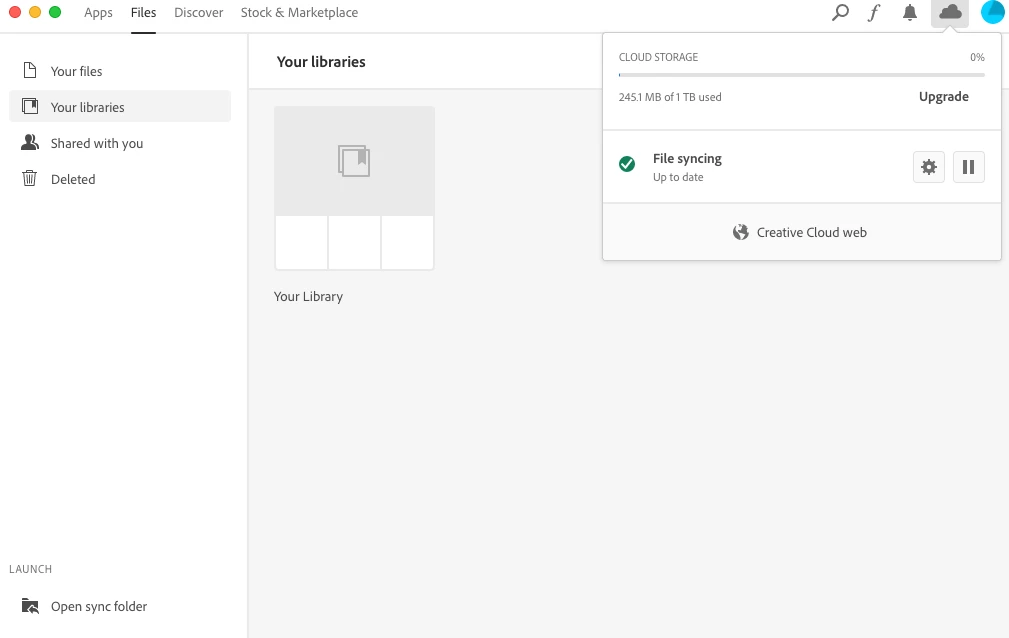This screenshot has height=638, width=1009.
Task: Switch to the Discover tab
Action: (x=198, y=13)
